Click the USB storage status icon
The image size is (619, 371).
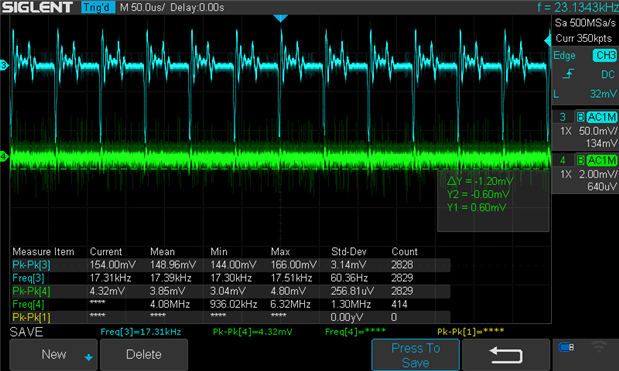tap(566, 347)
